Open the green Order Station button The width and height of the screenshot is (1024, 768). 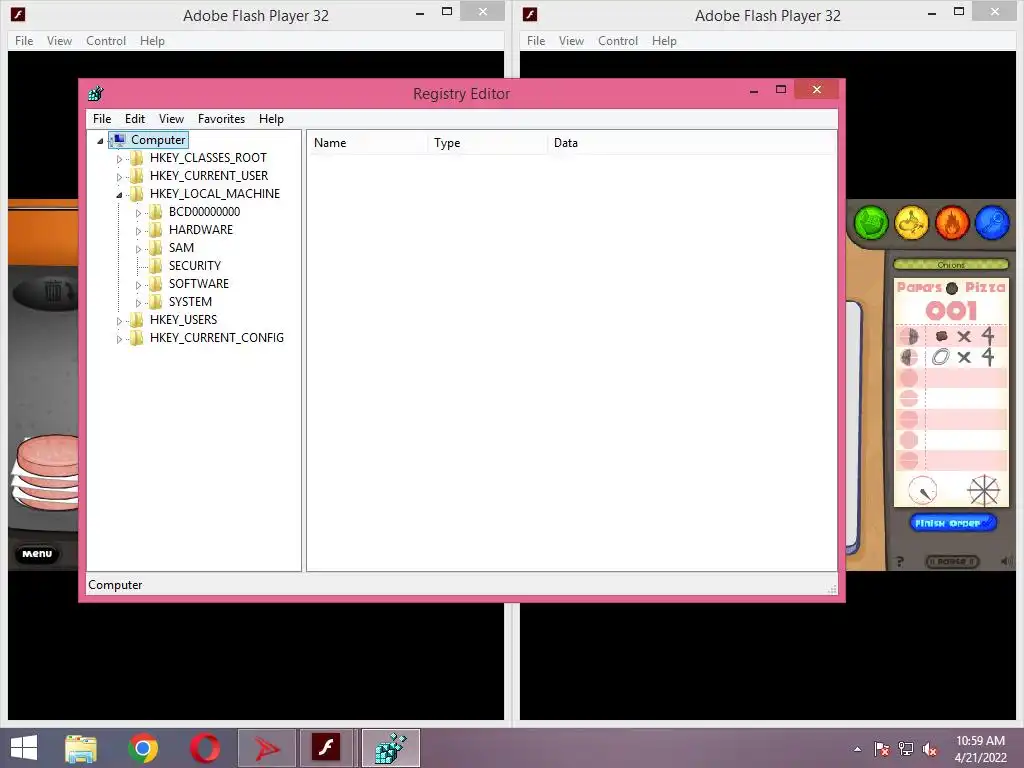[871, 223]
